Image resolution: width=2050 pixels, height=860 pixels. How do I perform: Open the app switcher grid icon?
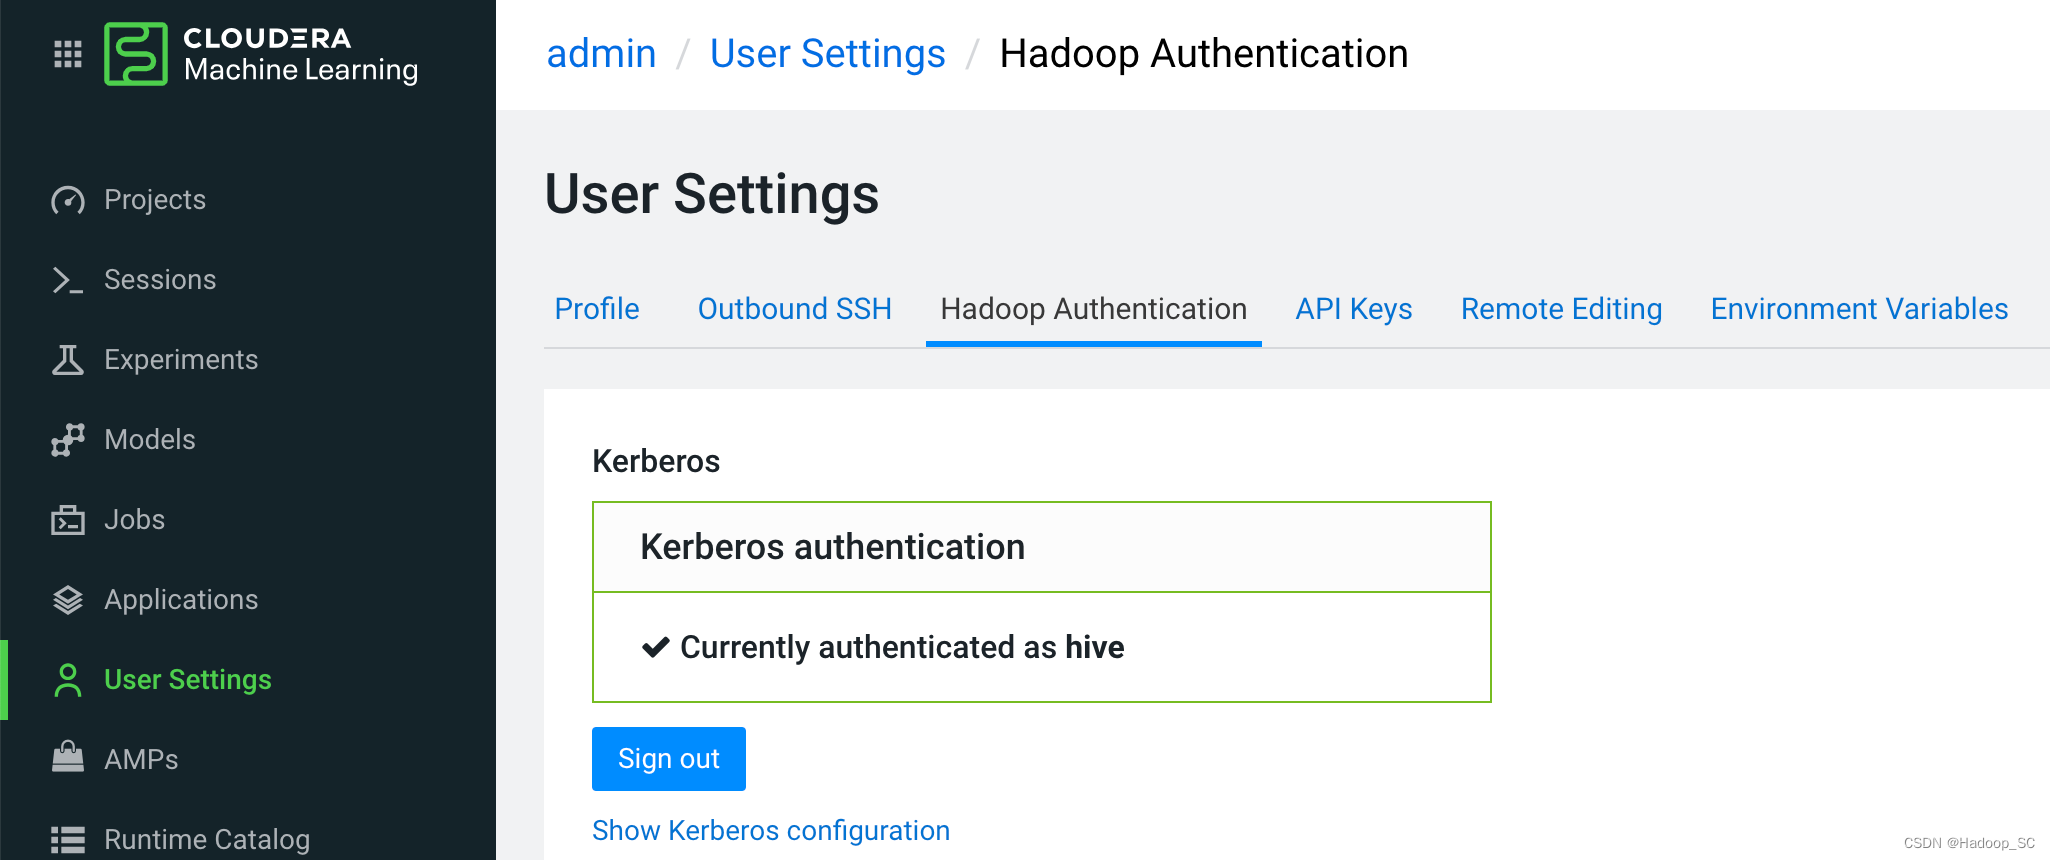tap(68, 54)
